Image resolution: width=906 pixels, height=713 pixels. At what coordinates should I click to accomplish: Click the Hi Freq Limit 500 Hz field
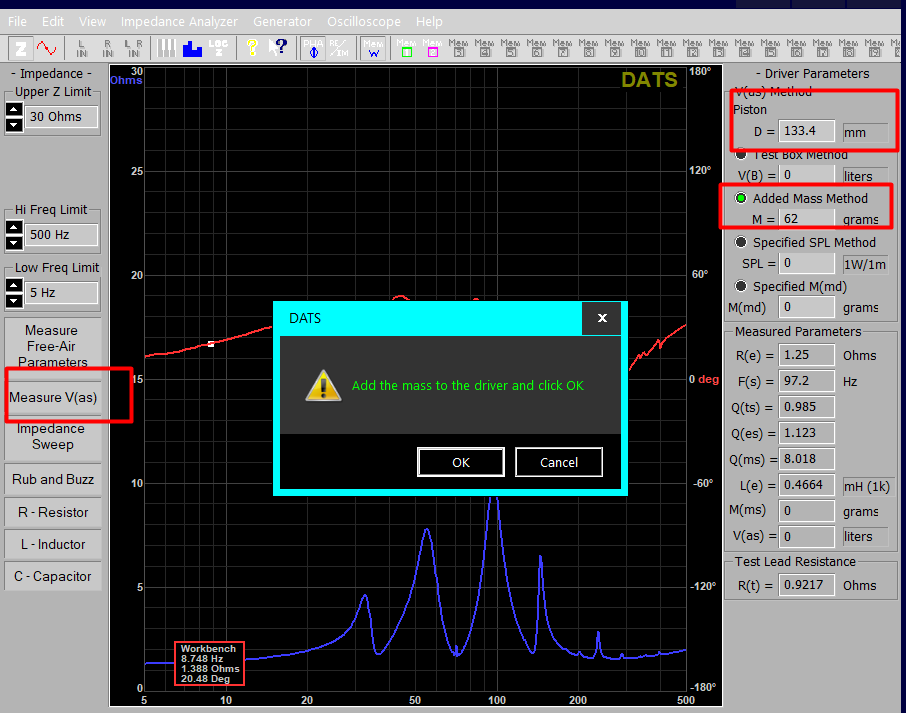click(x=61, y=235)
